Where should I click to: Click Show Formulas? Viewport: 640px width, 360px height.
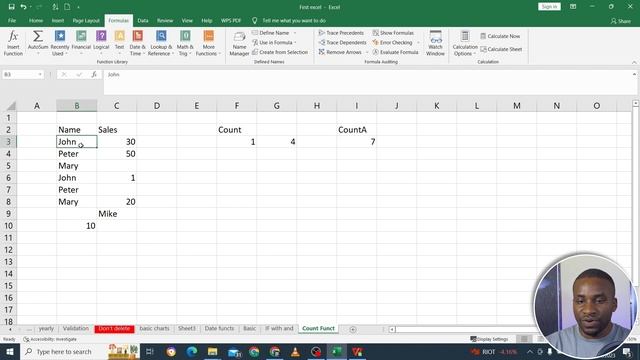tap(393, 33)
